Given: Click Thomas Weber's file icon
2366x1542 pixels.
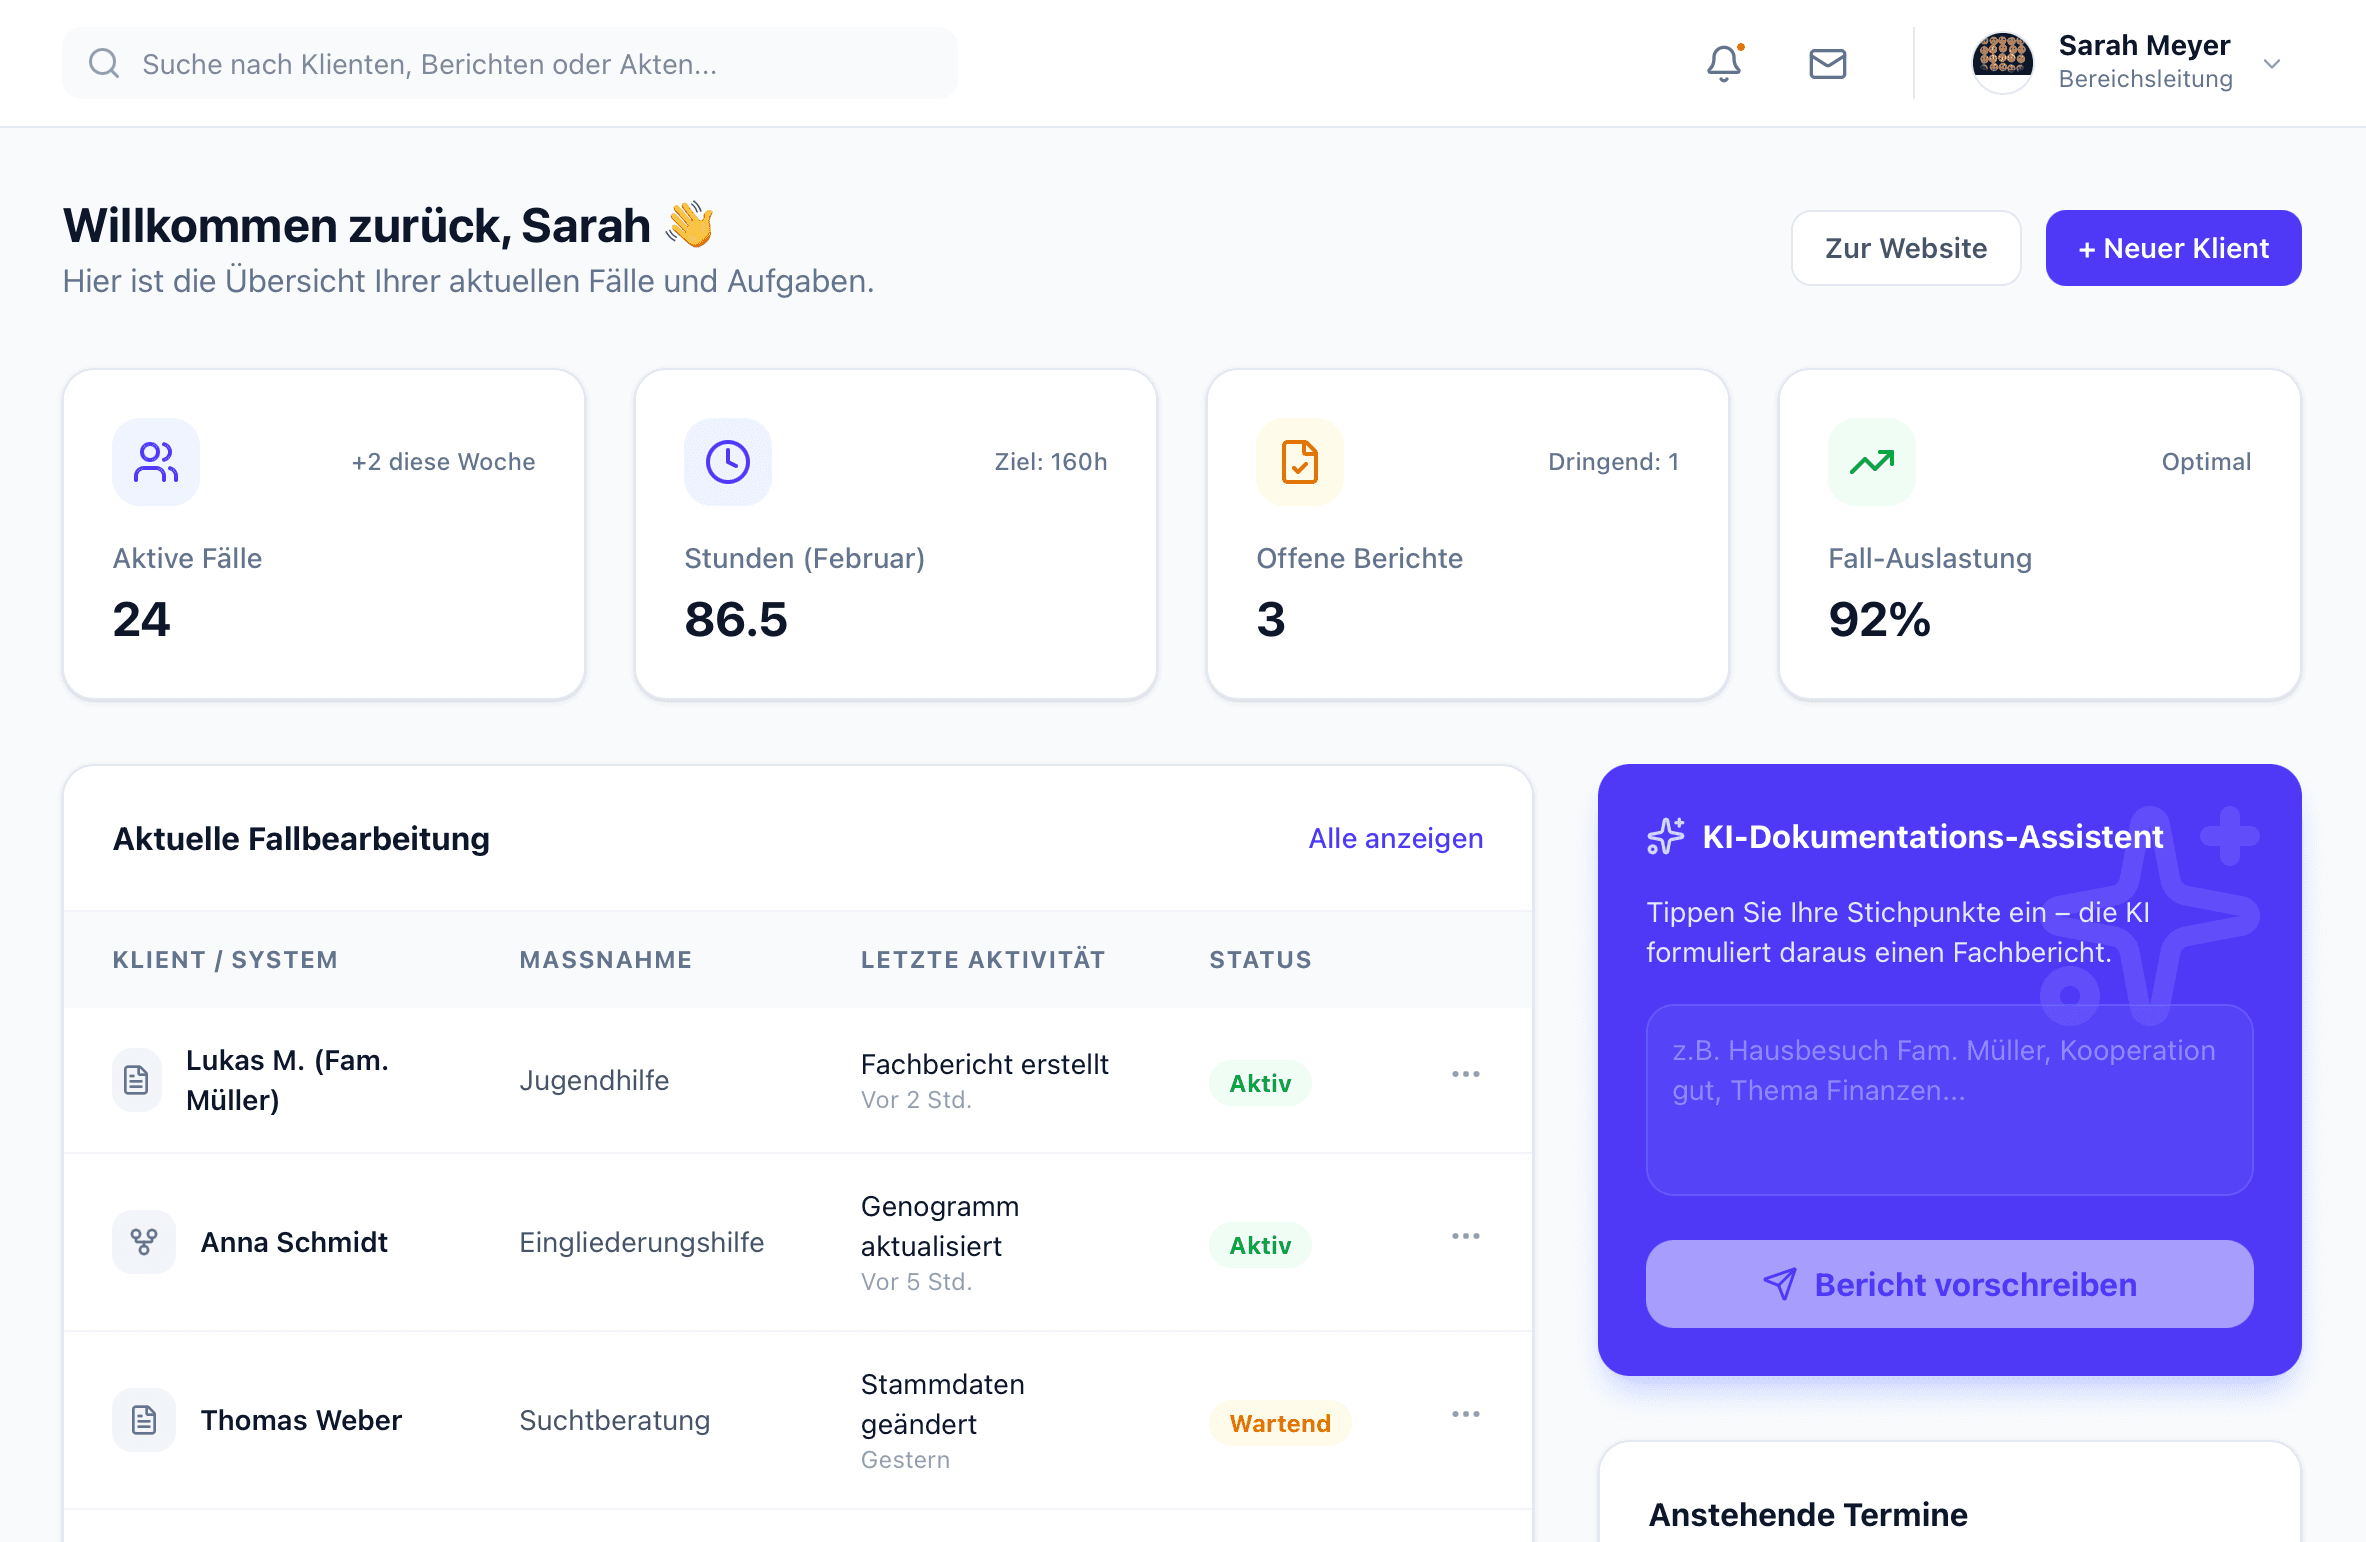Looking at the screenshot, I should click(144, 1420).
